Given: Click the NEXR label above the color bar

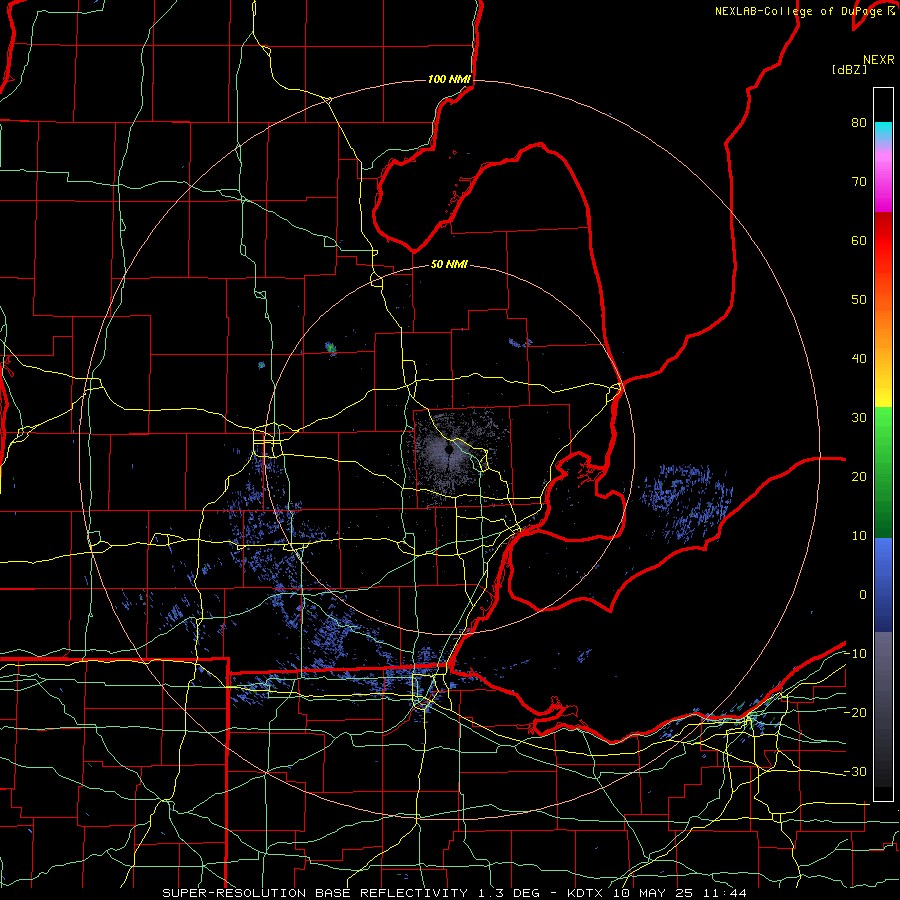Looking at the screenshot, I should coord(879,60).
